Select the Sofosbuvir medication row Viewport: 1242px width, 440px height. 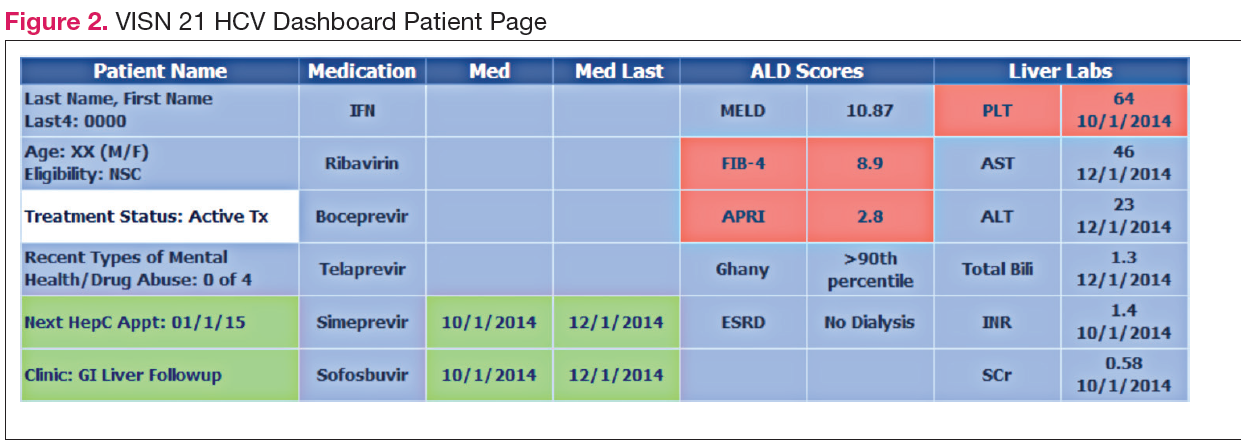tap(362, 375)
